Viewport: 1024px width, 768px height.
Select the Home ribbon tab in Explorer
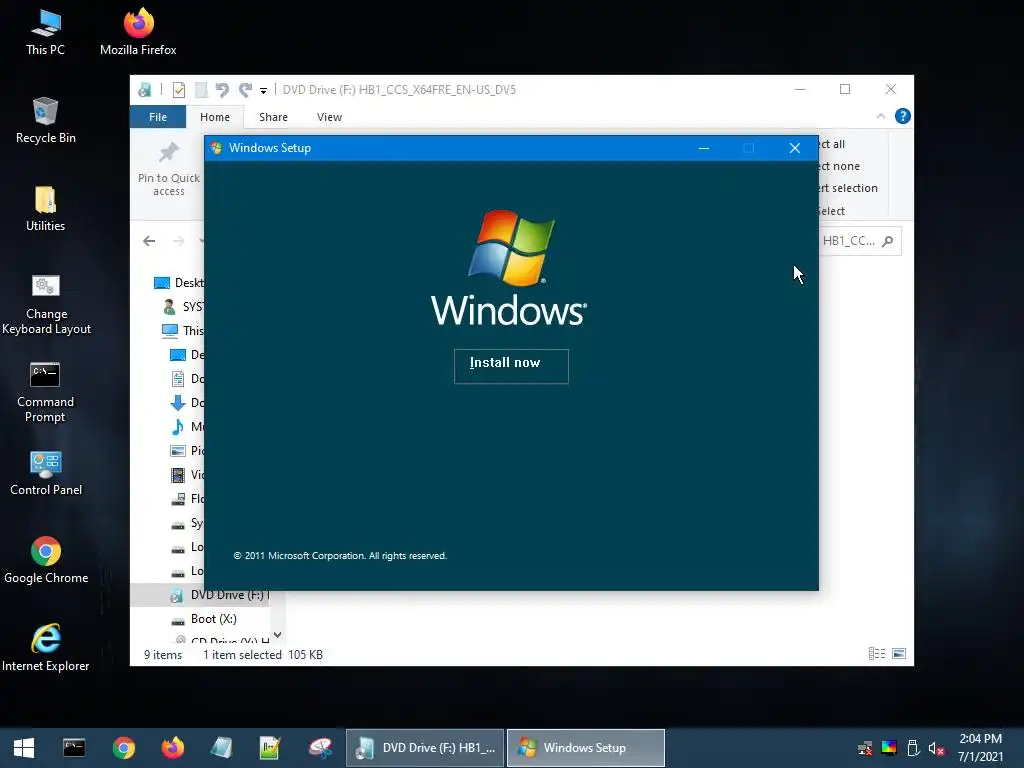coord(215,117)
